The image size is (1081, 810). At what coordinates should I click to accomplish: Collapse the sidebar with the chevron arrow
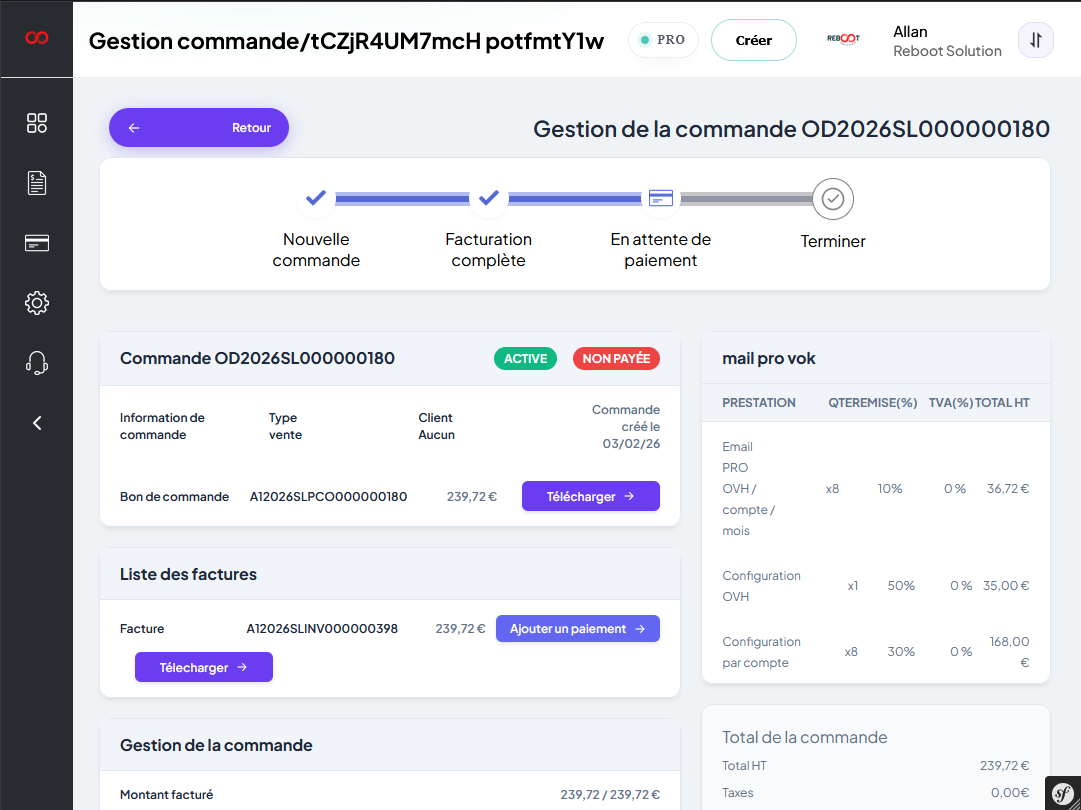point(37,423)
